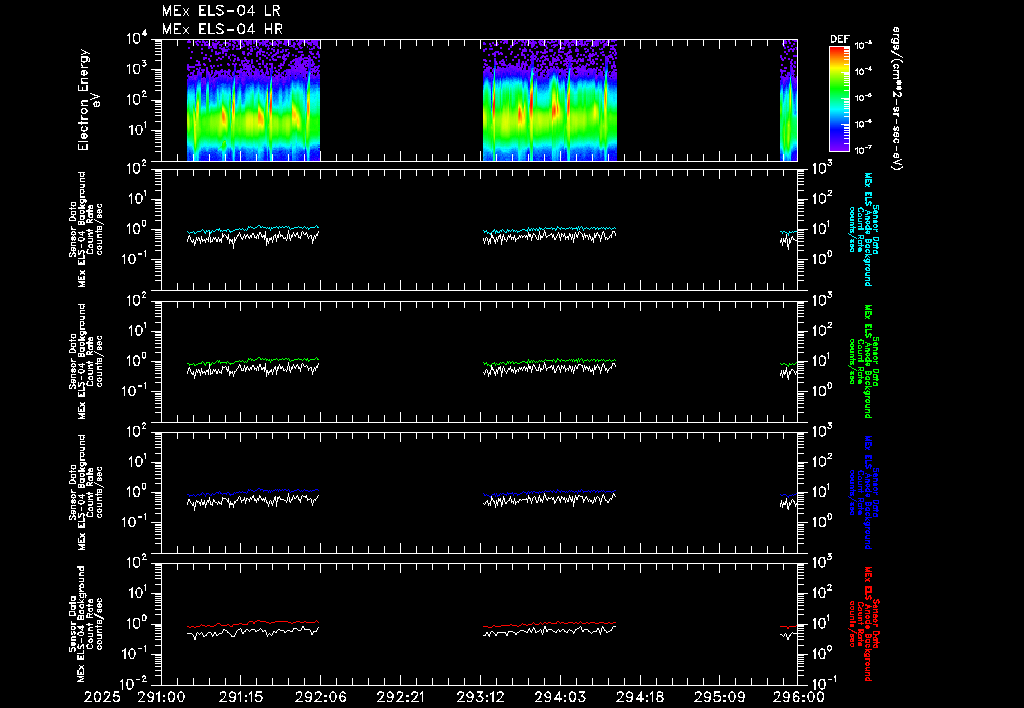Click the first spectrogram segment near day 291

pos(253,100)
